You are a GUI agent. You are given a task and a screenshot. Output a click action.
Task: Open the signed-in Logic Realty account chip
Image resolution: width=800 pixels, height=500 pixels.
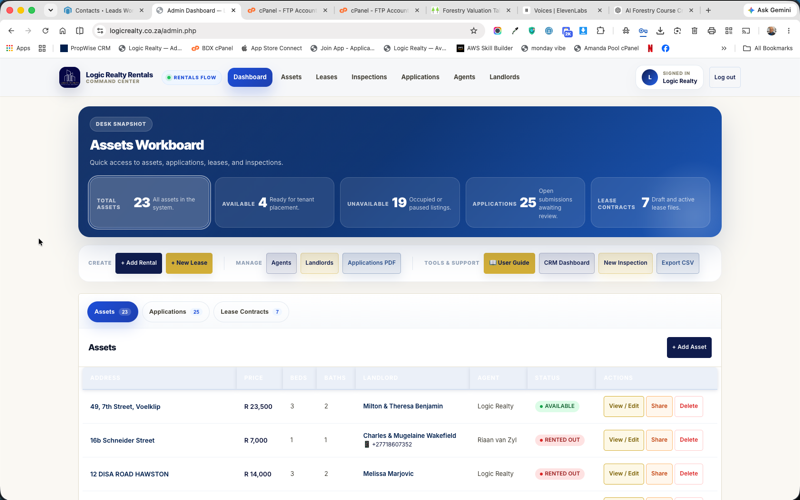[x=669, y=78]
